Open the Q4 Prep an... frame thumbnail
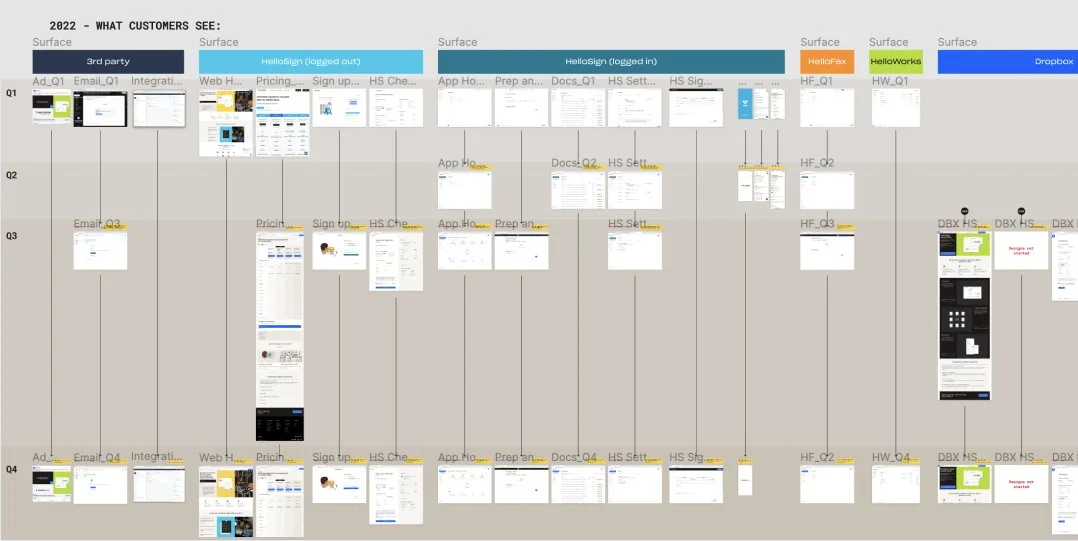Viewport: 1078px width, 541px height. click(x=521, y=485)
